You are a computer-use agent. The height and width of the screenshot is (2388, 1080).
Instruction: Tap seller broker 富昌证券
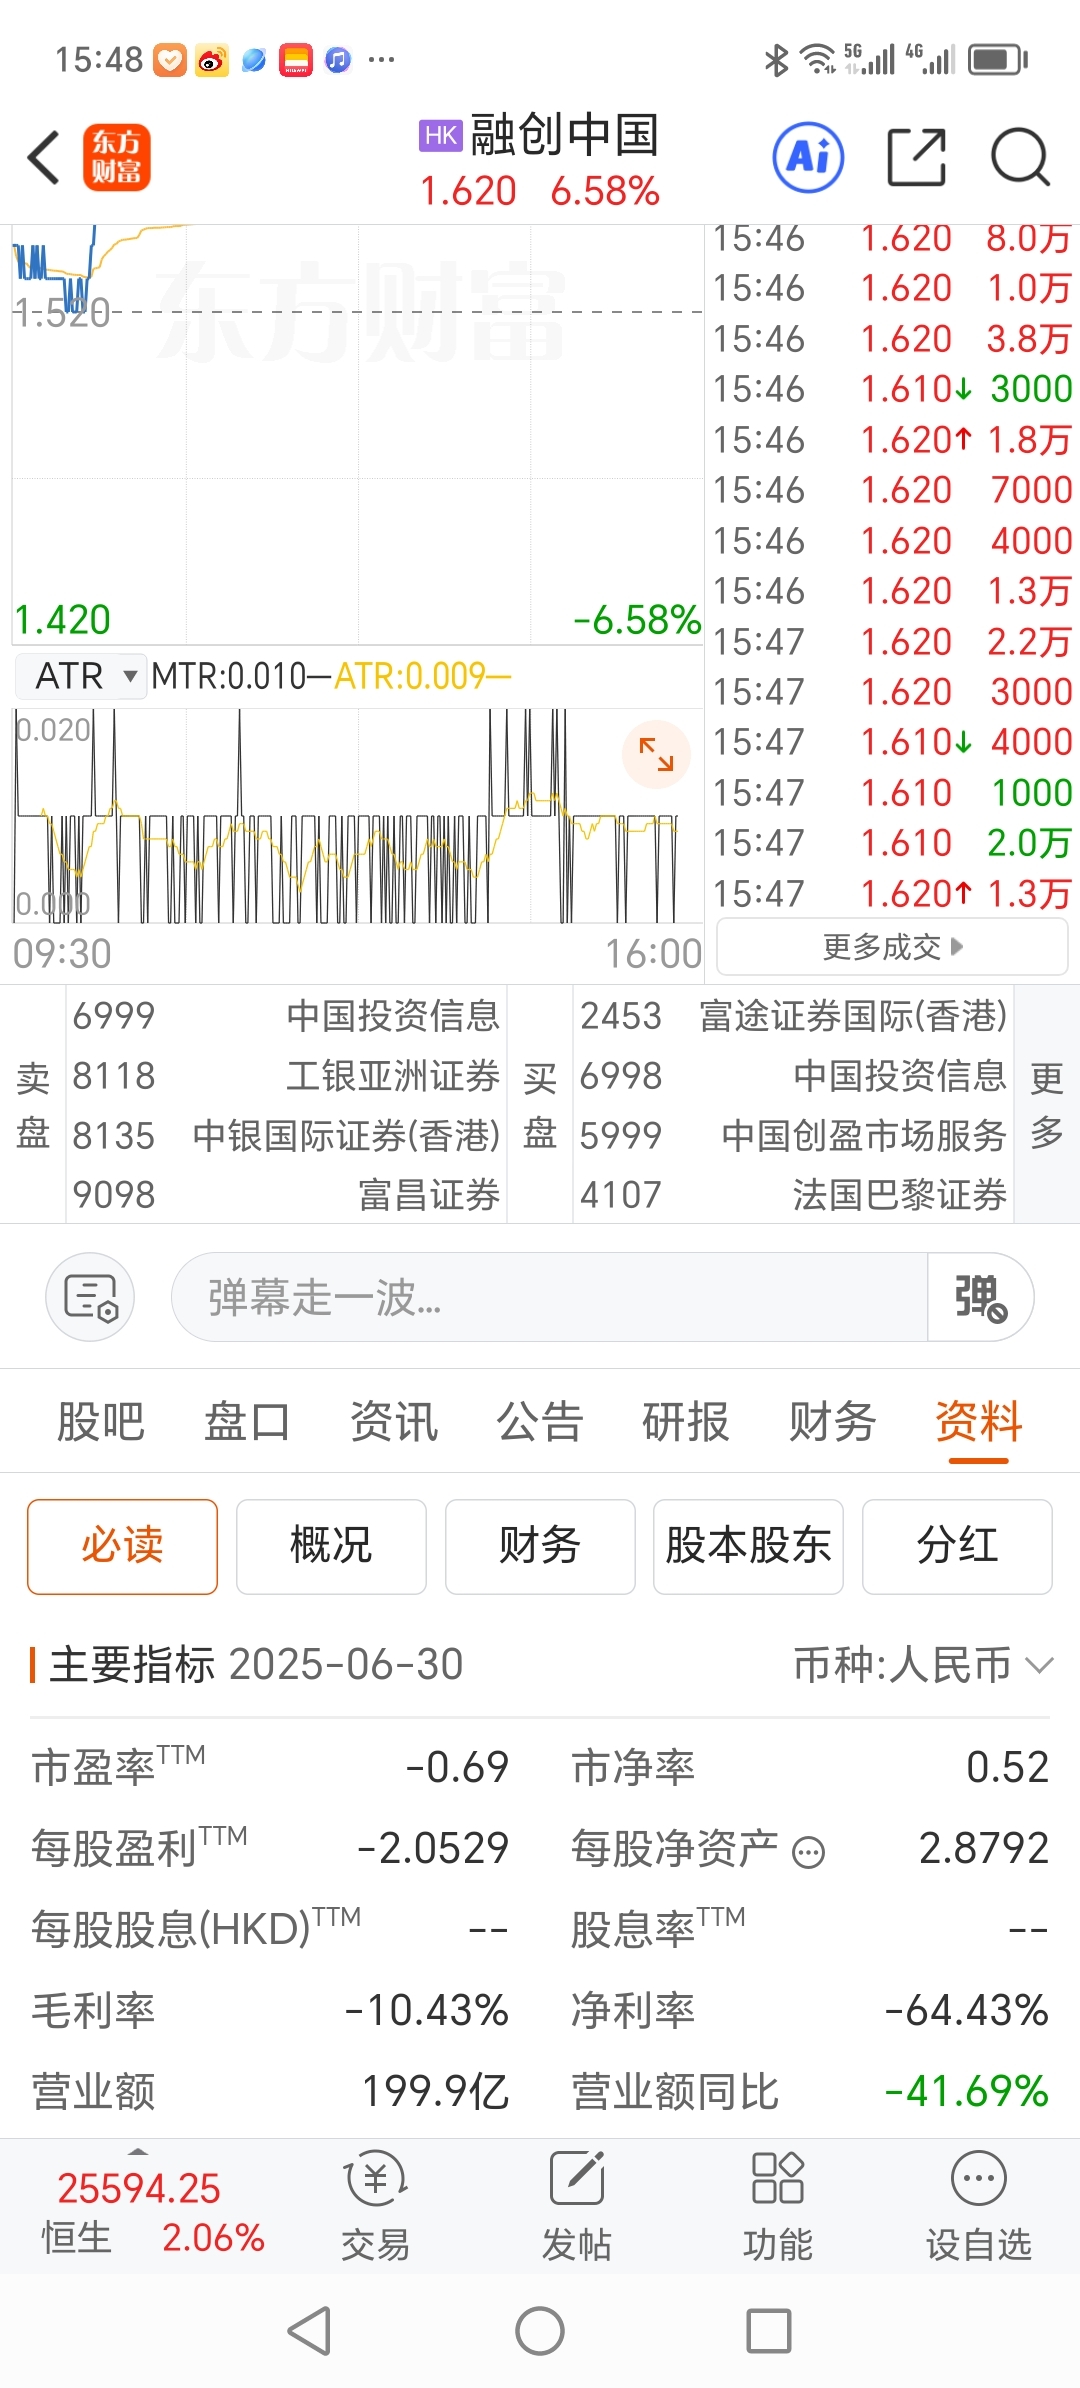[286, 1195]
